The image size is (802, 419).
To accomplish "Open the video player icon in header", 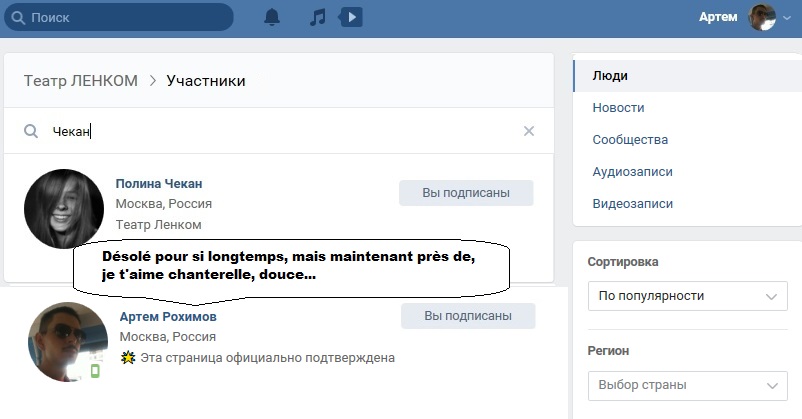I will (x=352, y=18).
